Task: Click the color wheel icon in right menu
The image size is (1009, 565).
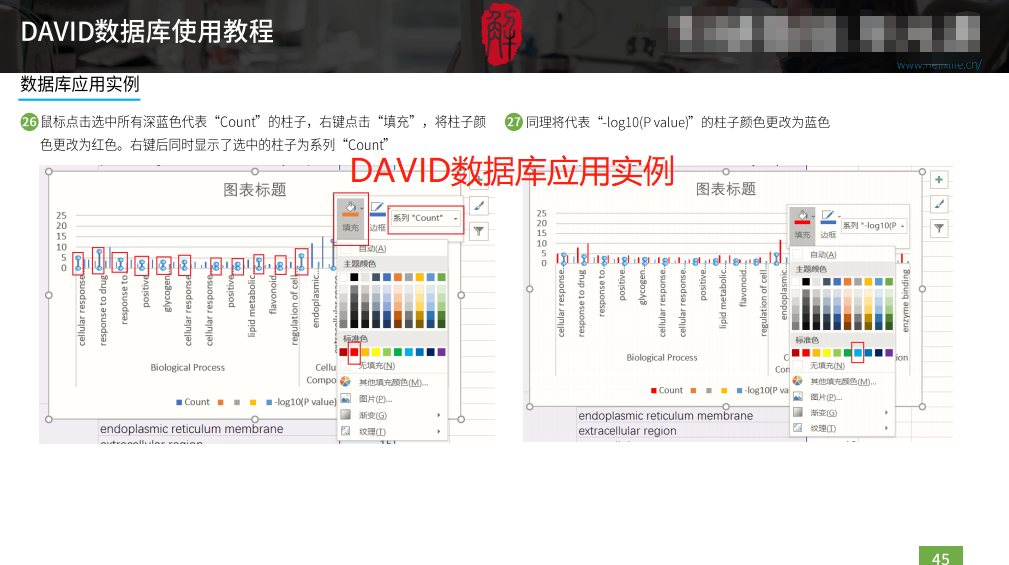Action: pos(798,381)
